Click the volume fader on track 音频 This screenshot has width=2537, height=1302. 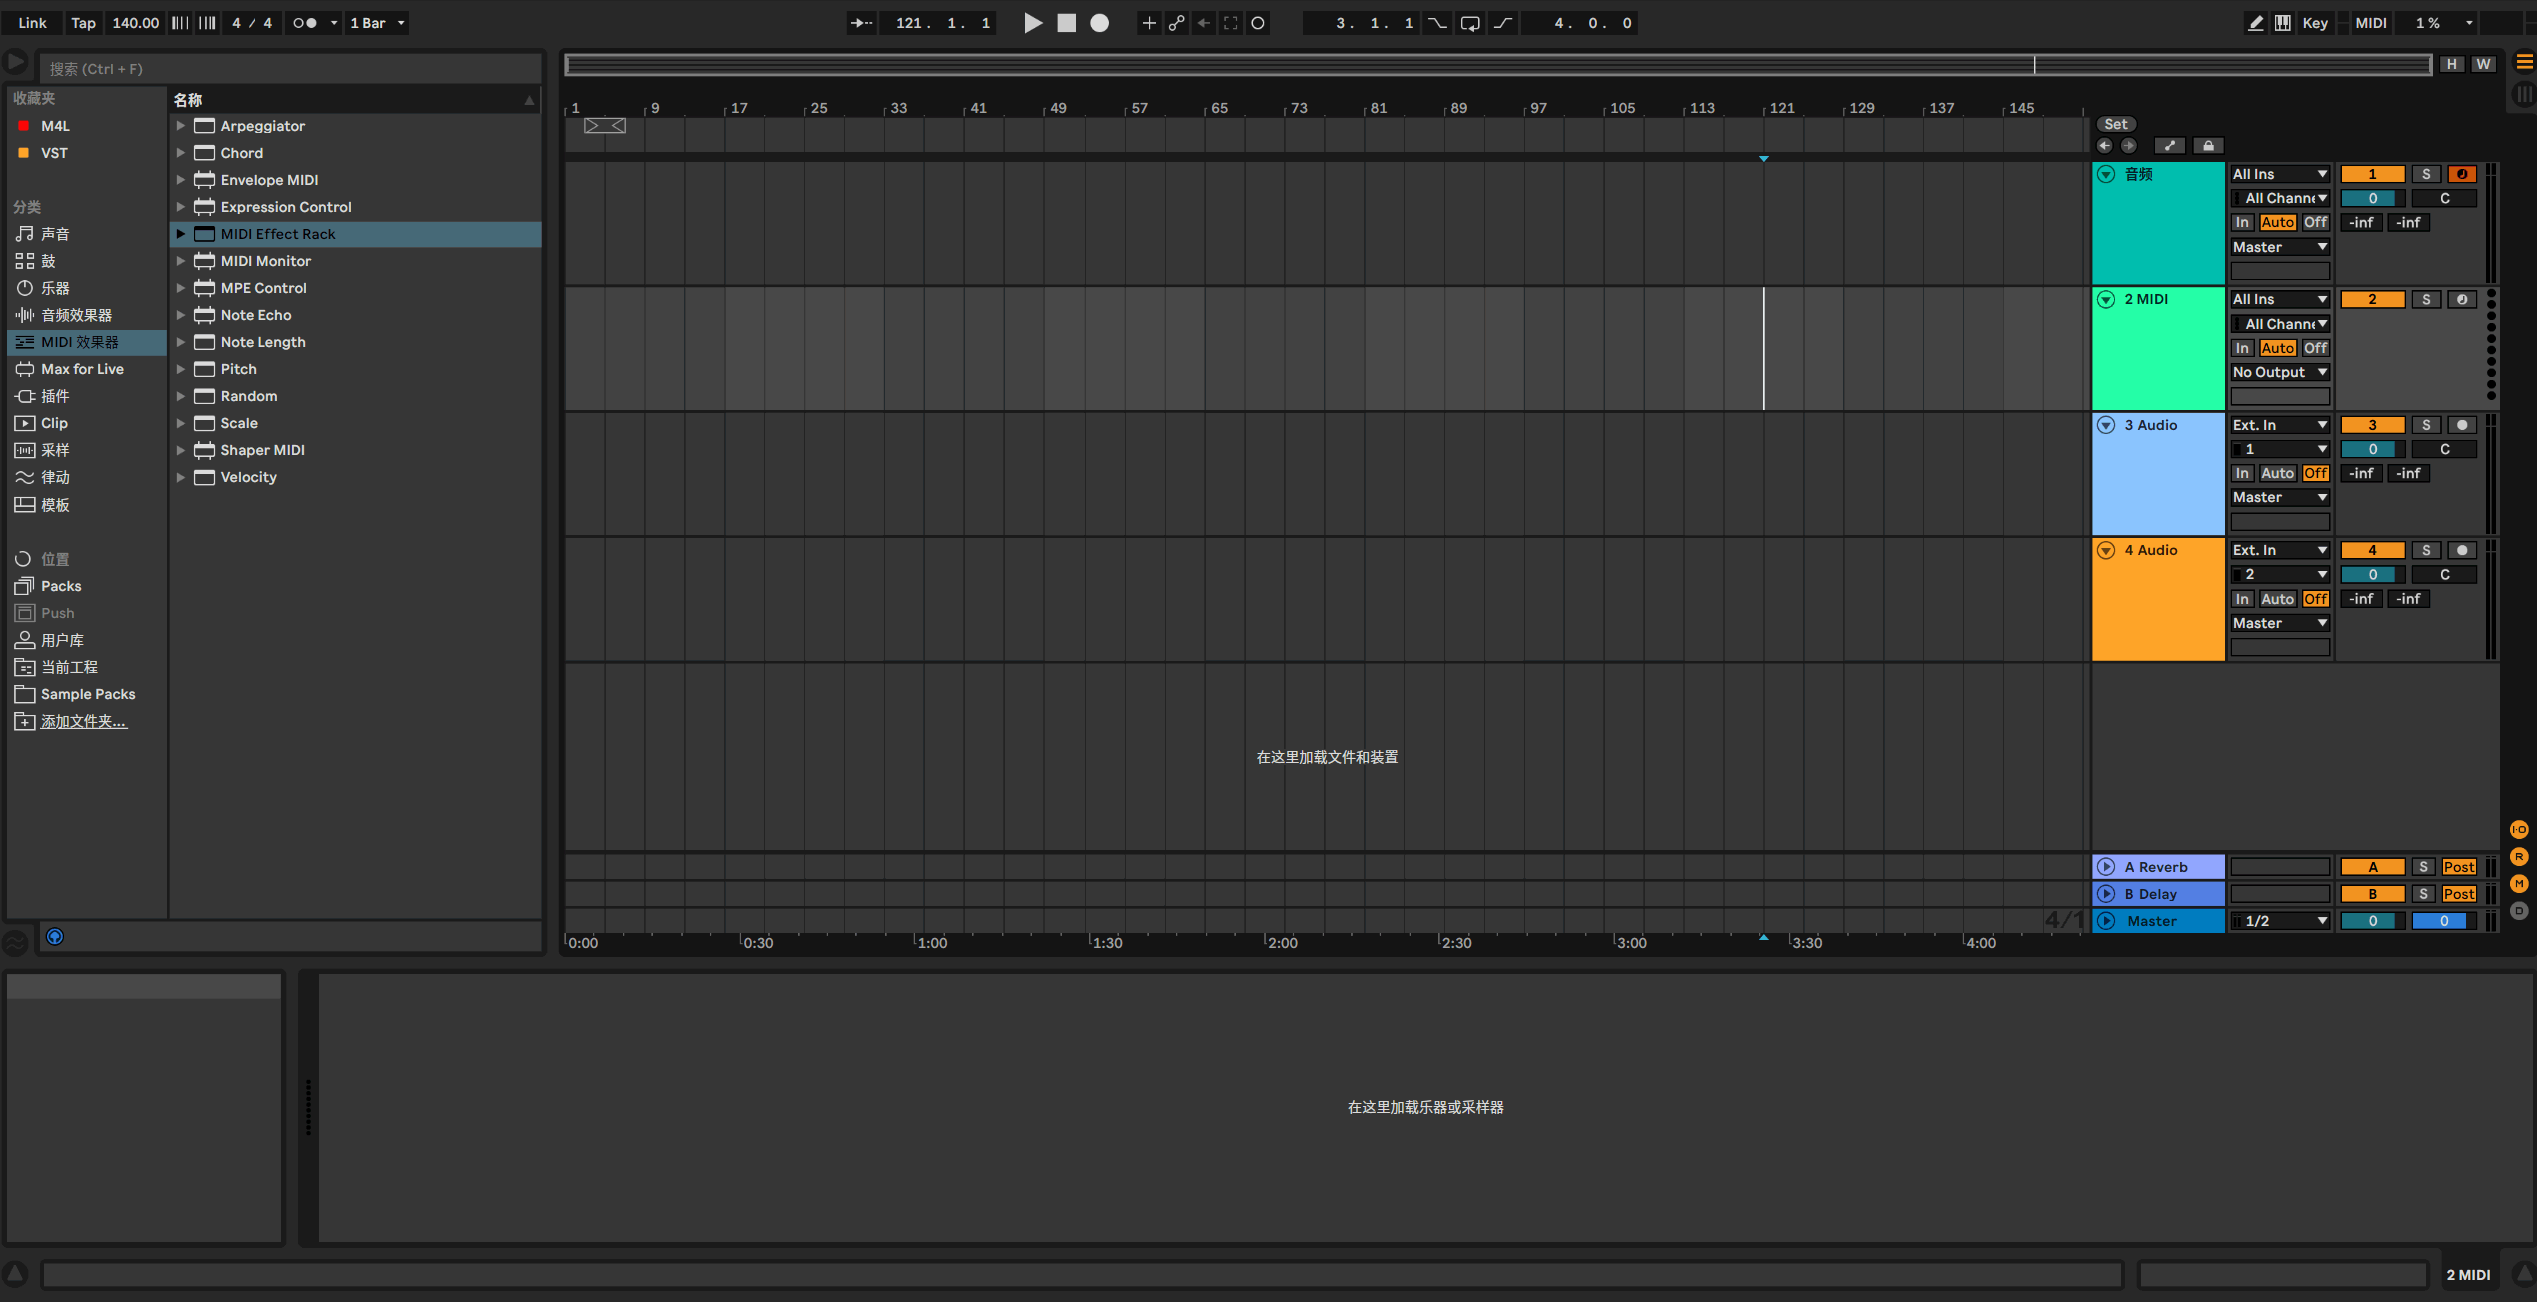tap(2371, 198)
